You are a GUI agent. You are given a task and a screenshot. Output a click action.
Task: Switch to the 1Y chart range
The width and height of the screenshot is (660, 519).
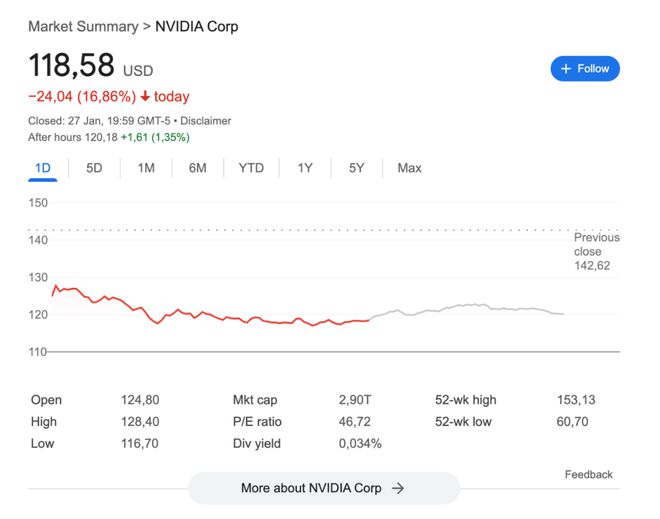point(305,168)
